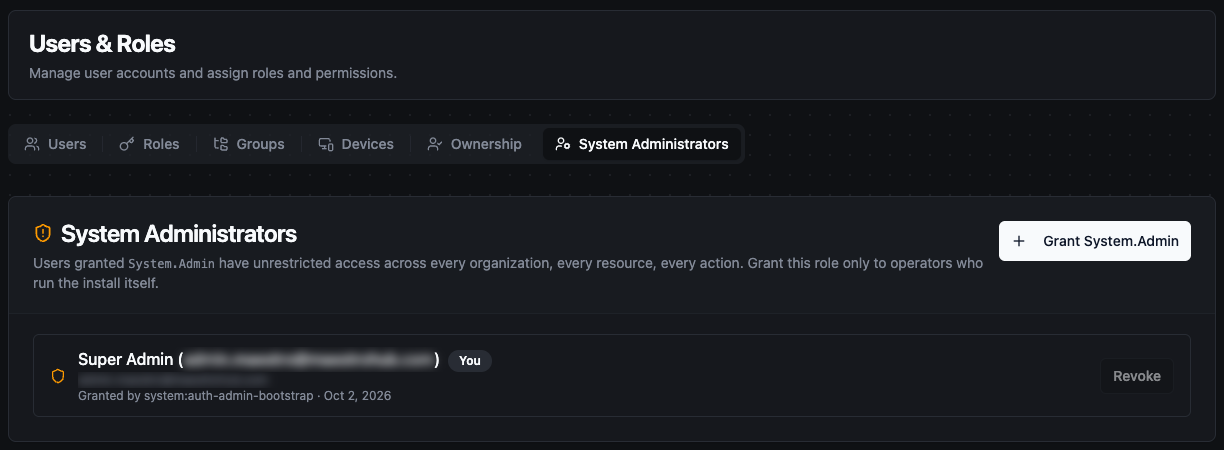Viewport: 1224px width, 450px height.
Task: Switch to the Roles tab
Action: click(x=149, y=144)
